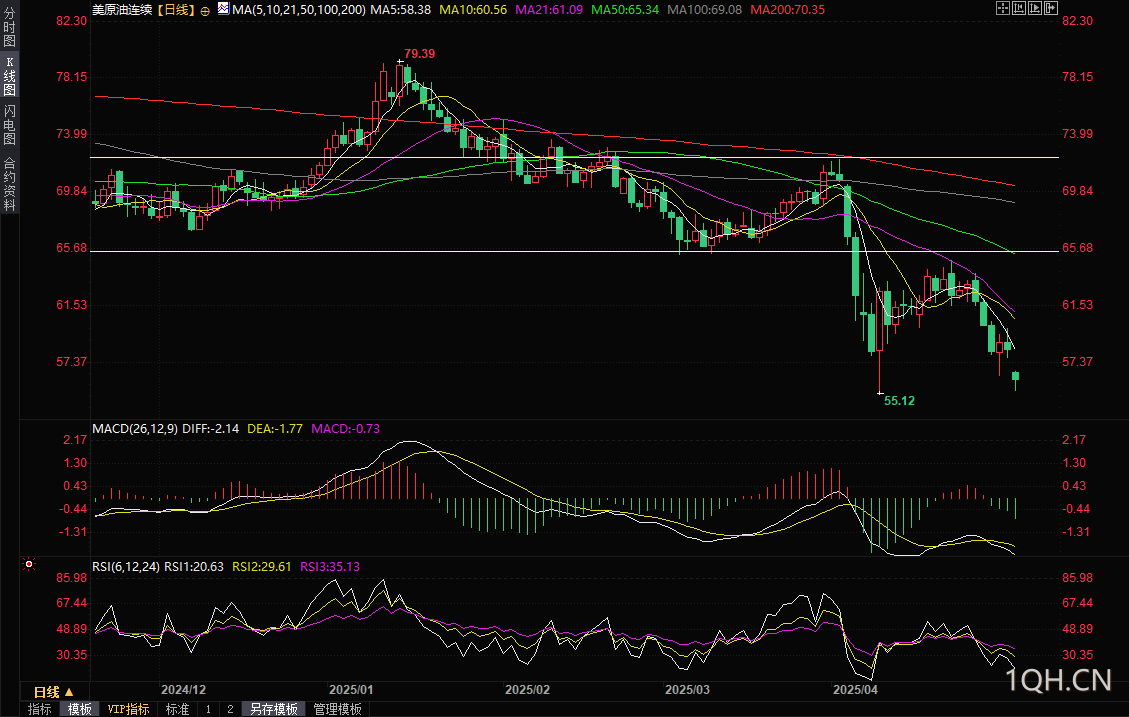Click the third top-right icon with play arrow
The image size is (1129, 717).
point(1035,8)
